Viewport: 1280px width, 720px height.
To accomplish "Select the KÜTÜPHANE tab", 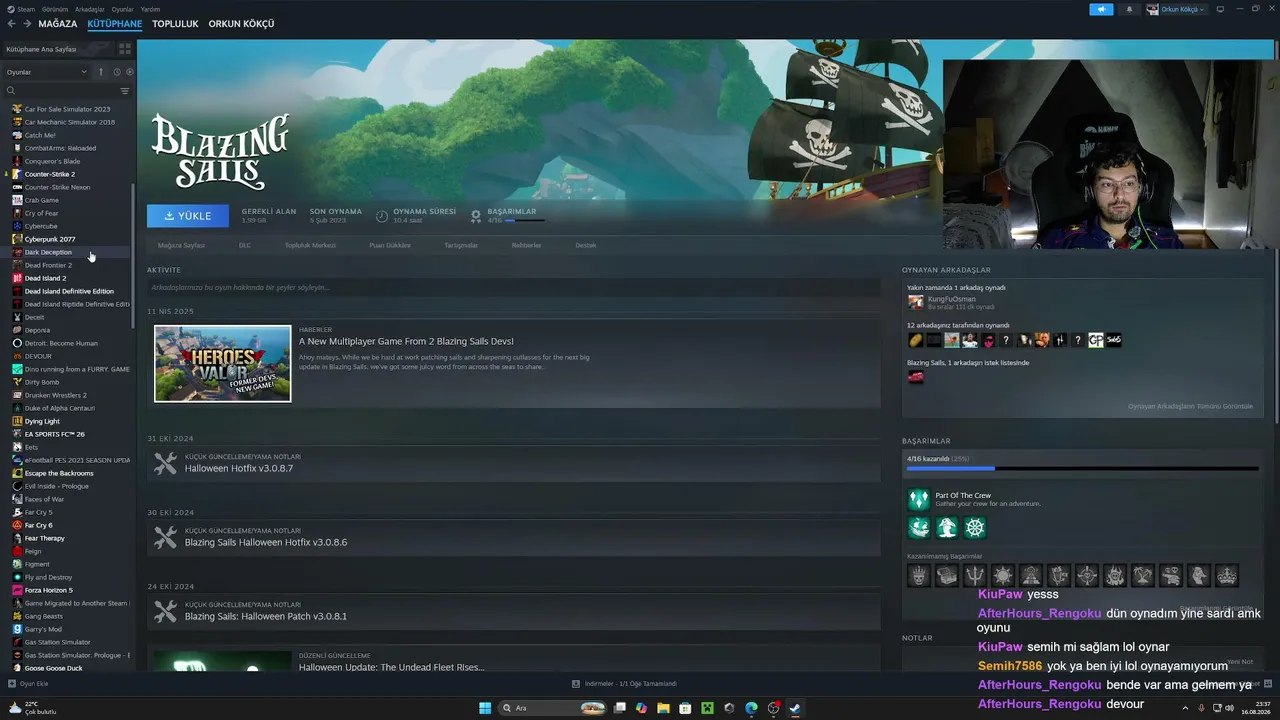I will pos(115,24).
